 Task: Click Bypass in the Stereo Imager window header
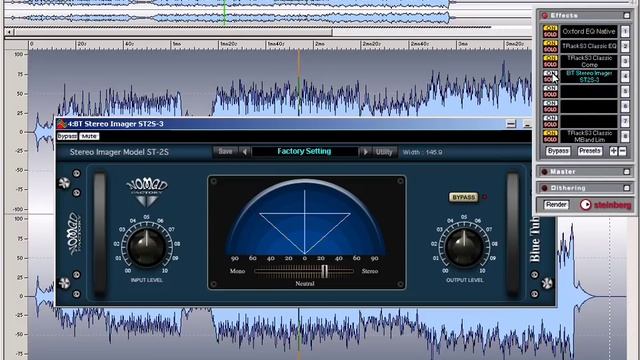tap(67, 136)
